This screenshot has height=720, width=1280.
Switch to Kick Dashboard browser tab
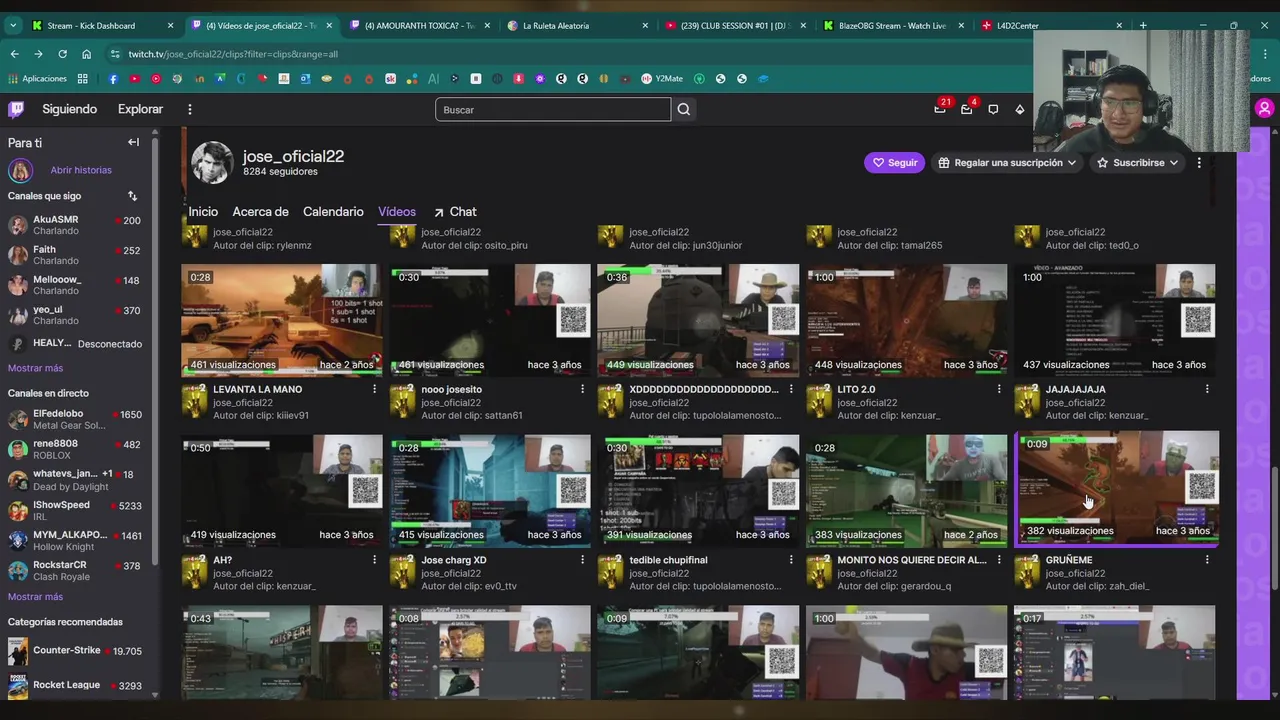click(102, 25)
